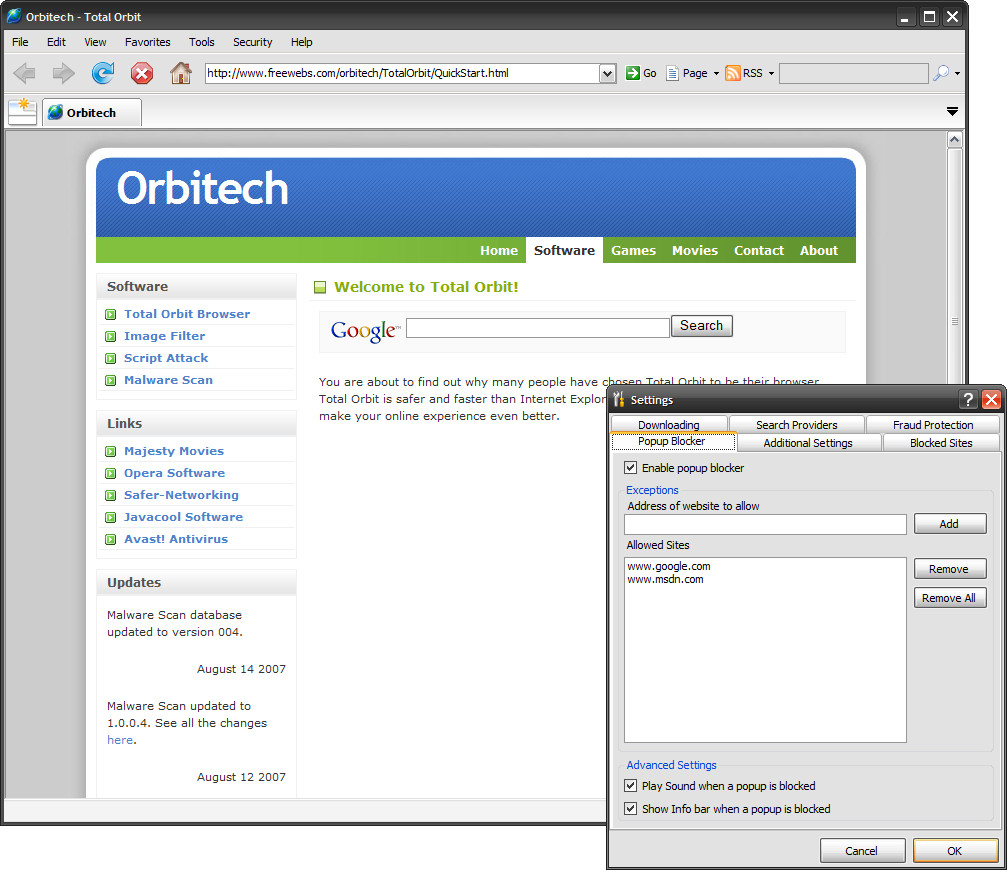Confirm settings with the OK button

(x=955, y=851)
